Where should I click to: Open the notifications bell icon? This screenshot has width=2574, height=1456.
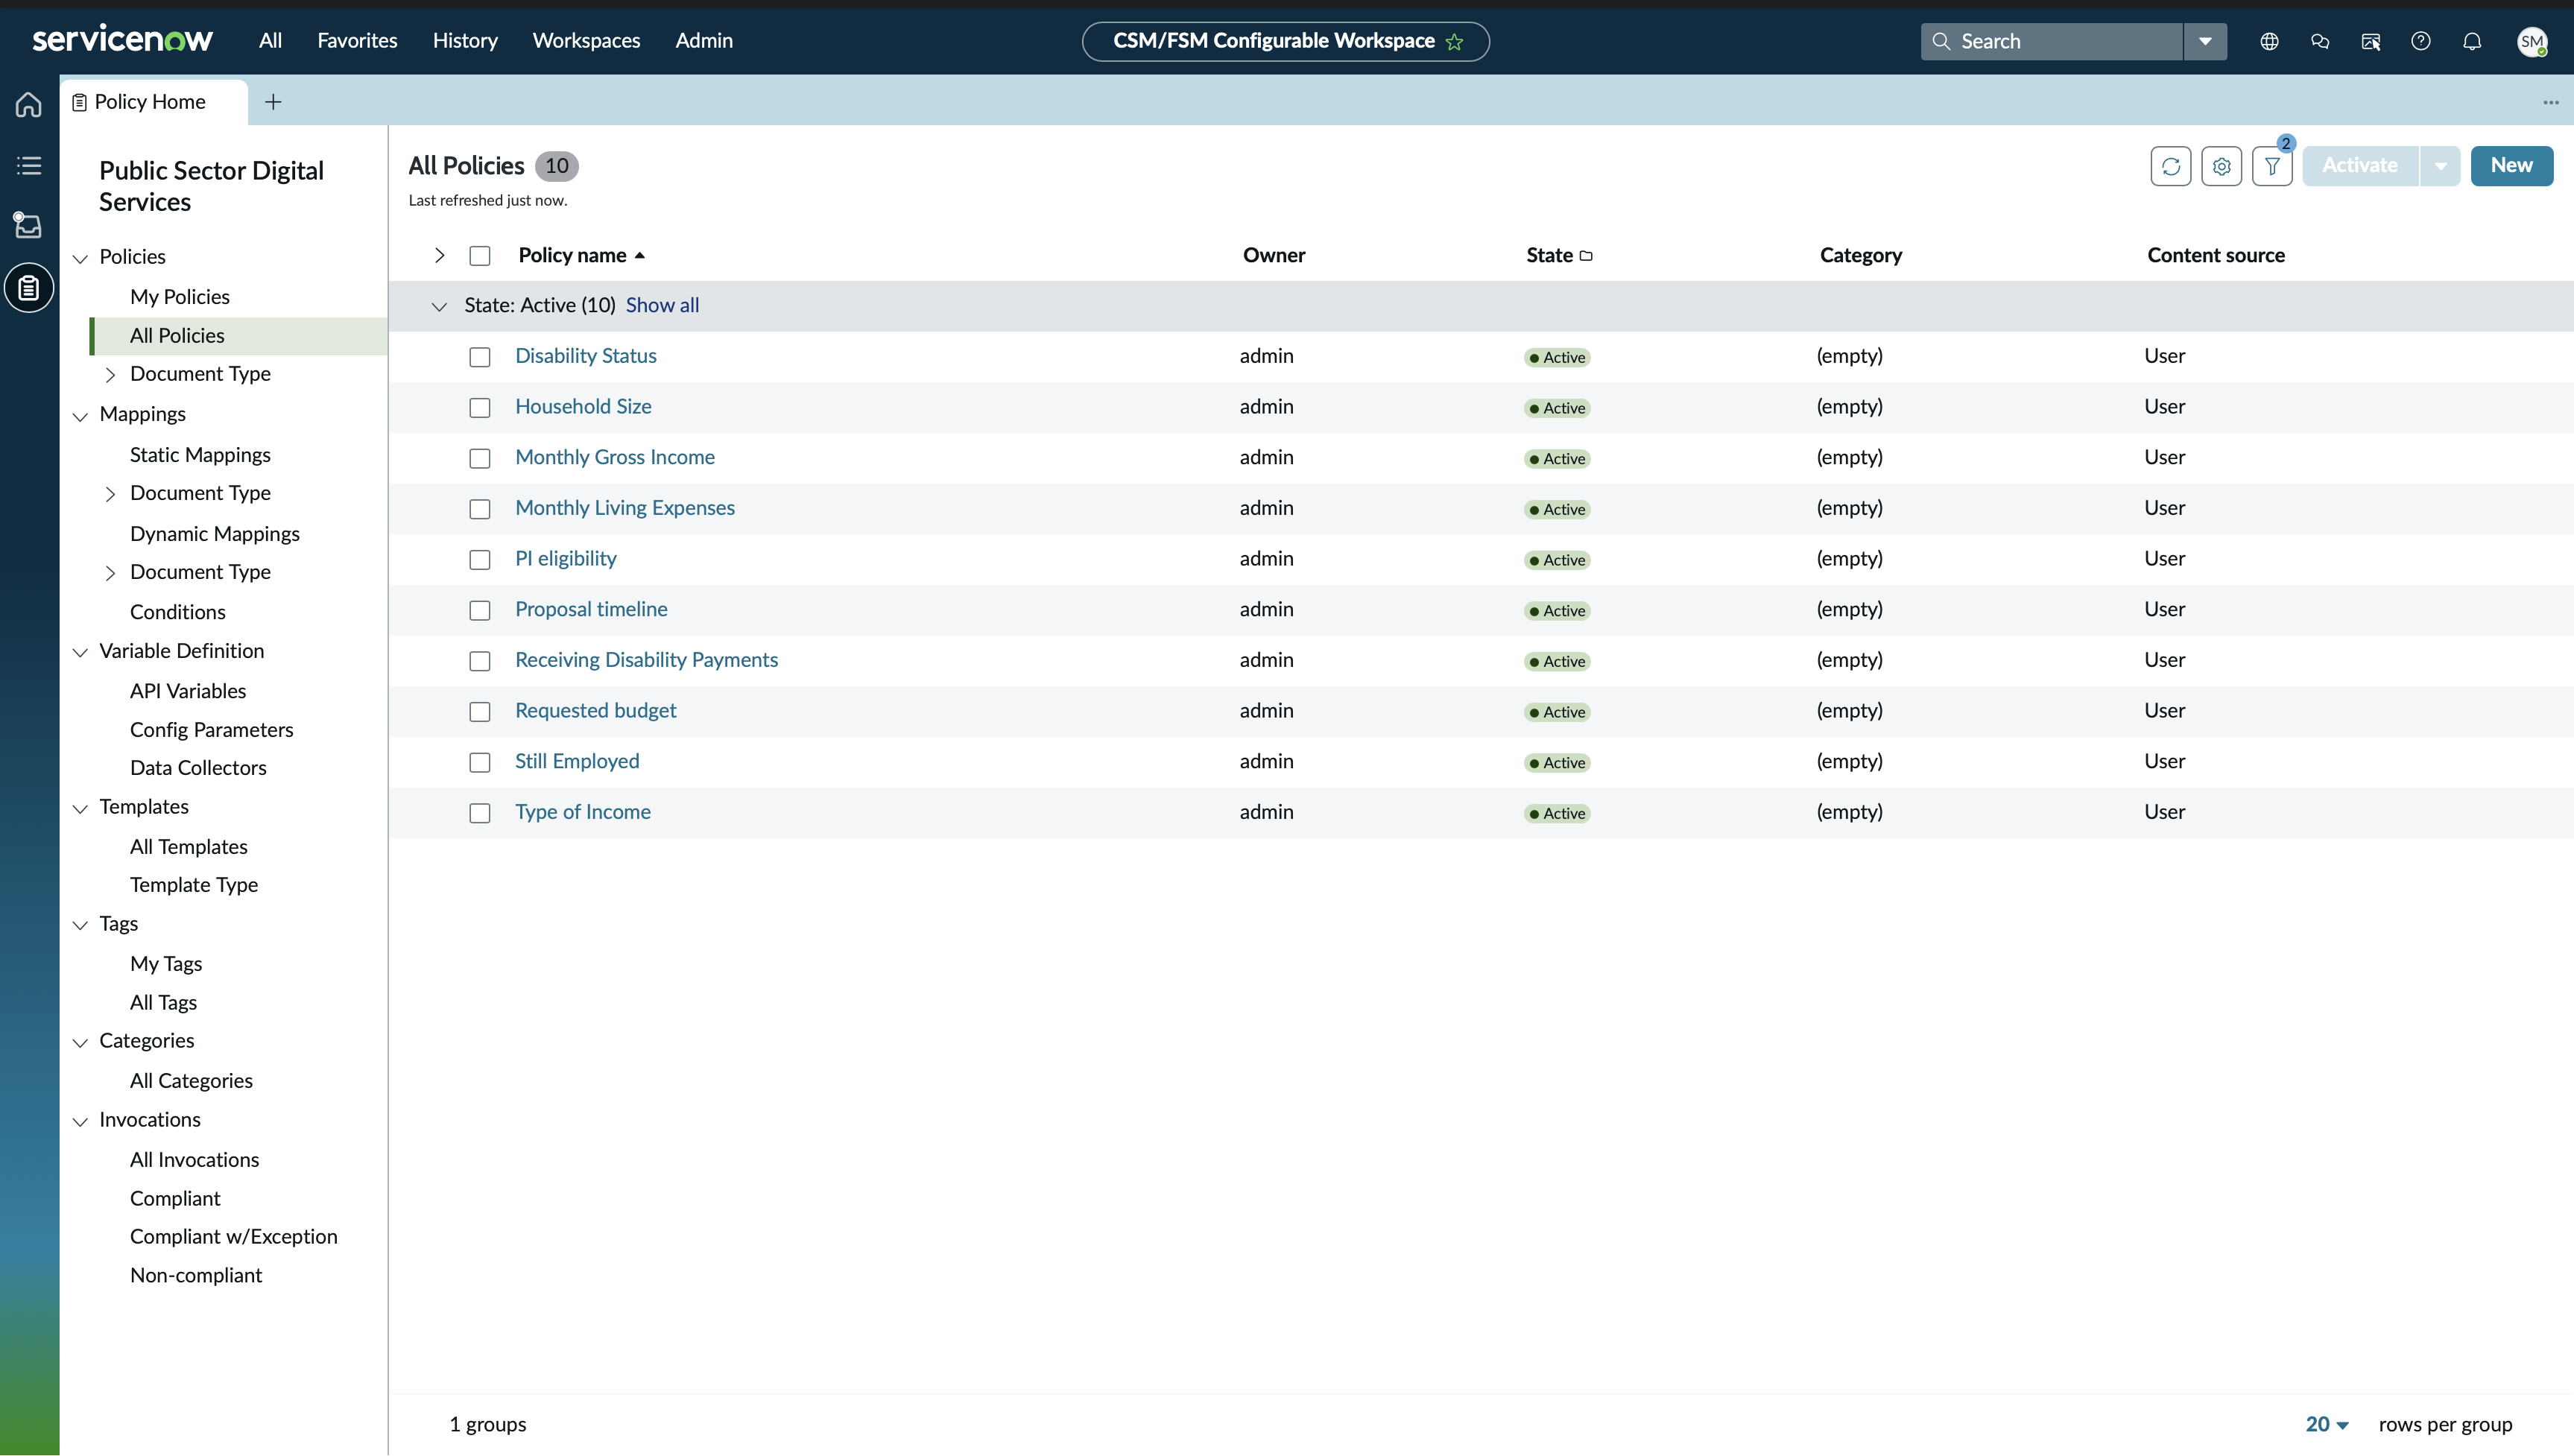click(2472, 41)
